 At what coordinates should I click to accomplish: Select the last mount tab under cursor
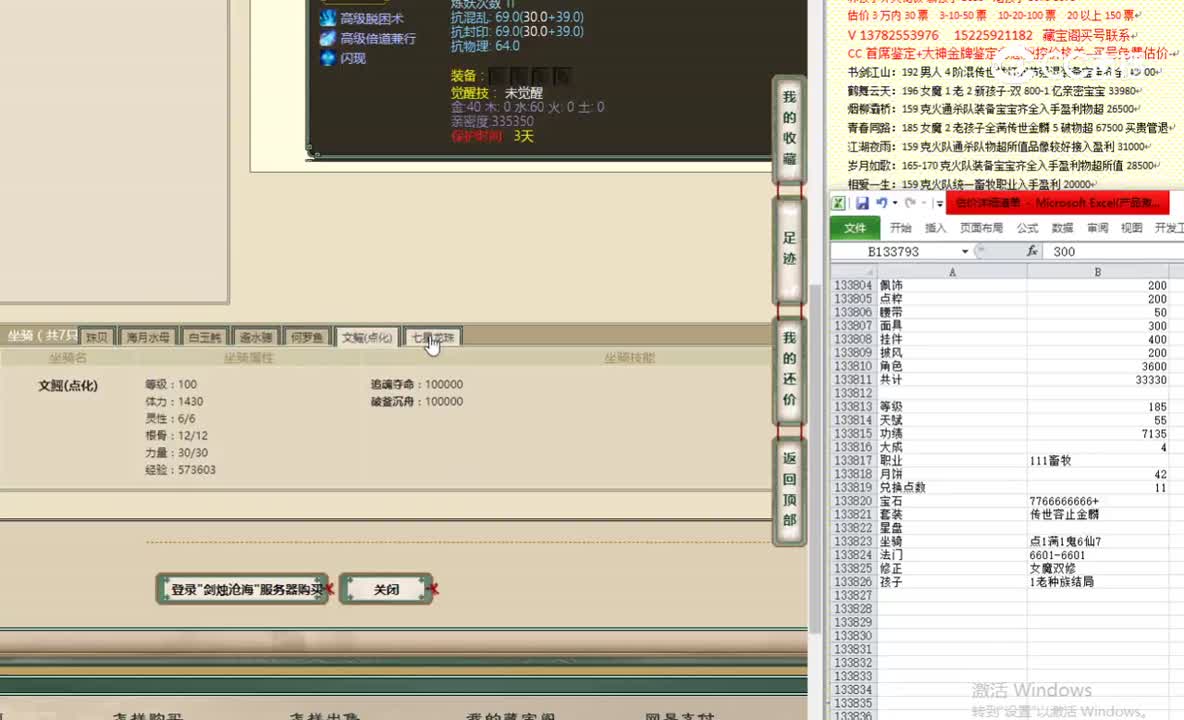click(433, 337)
